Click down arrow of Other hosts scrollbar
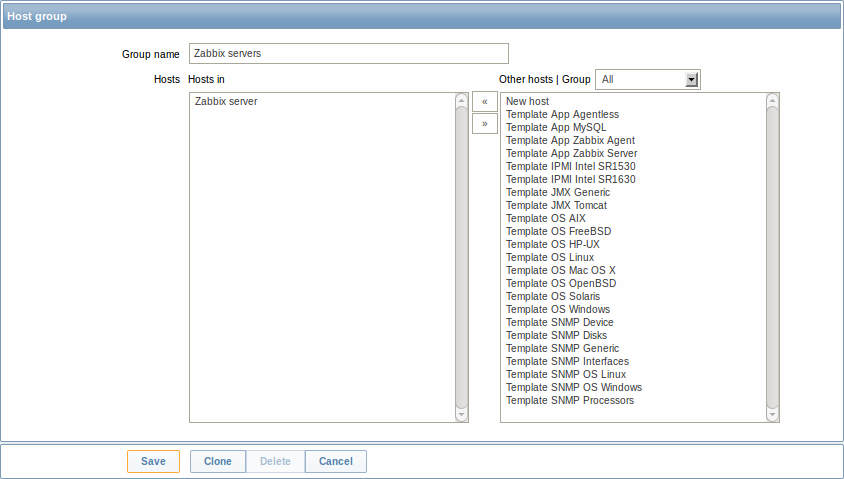 tap(772, 415)
